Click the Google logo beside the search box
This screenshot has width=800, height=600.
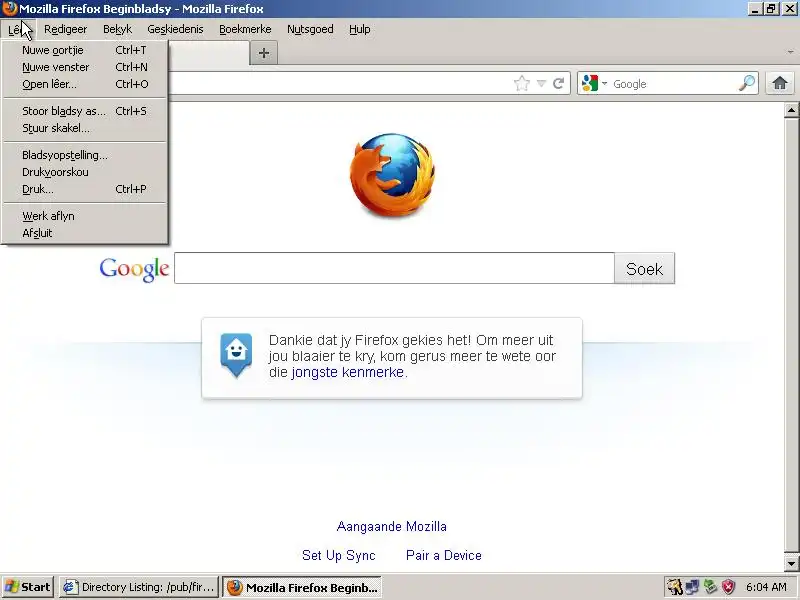pos(134,269)
